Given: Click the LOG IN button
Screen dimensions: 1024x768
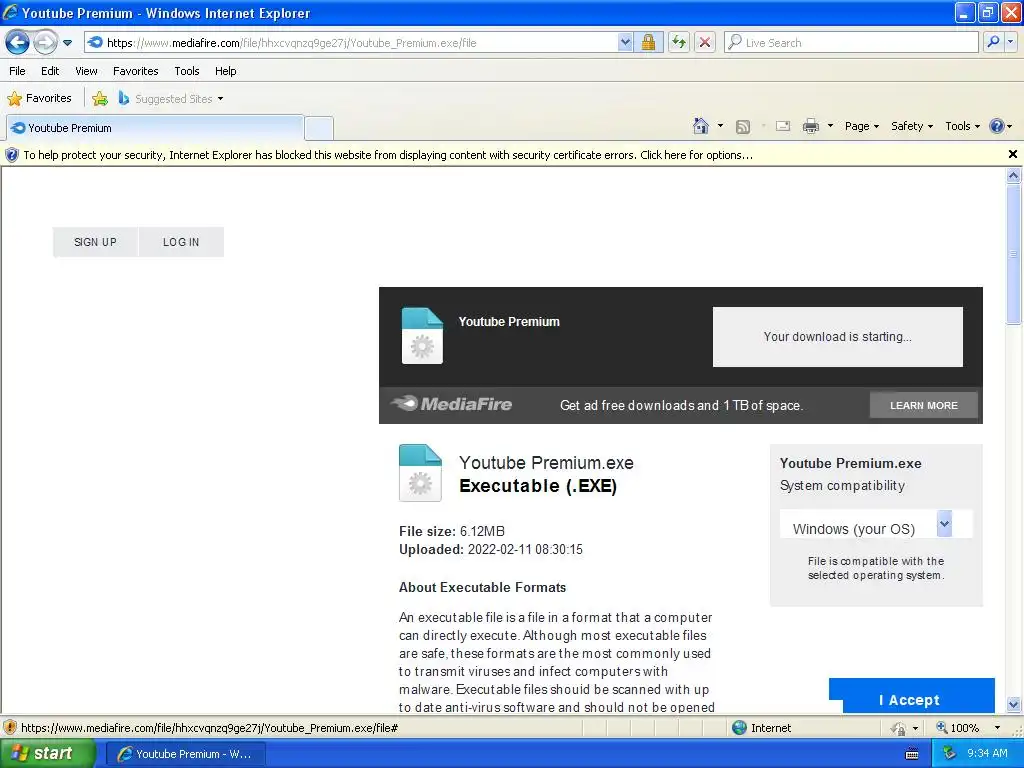Looking at the screenshot, I should click(181, 242).
